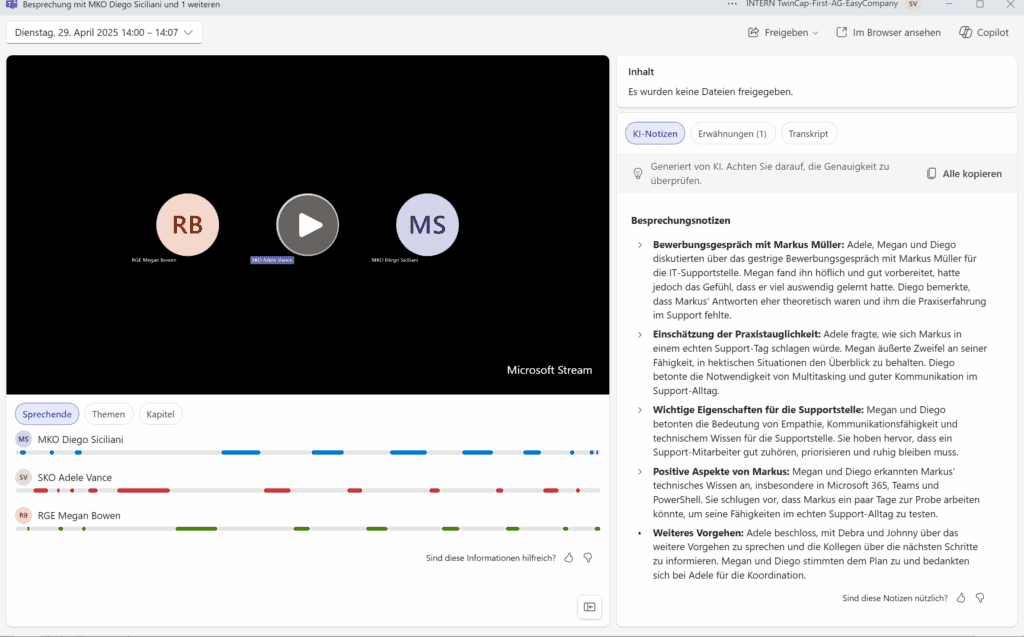1024x637 pixels.
Task: Open the three-dots menu in title bar
Action: pyautogui.click(x=732, y=4)
